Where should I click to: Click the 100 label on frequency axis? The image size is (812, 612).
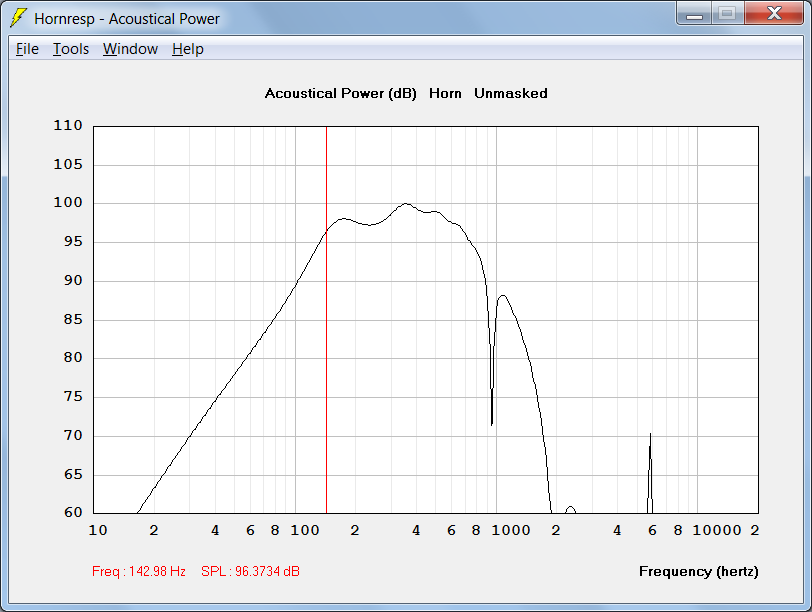304,530
